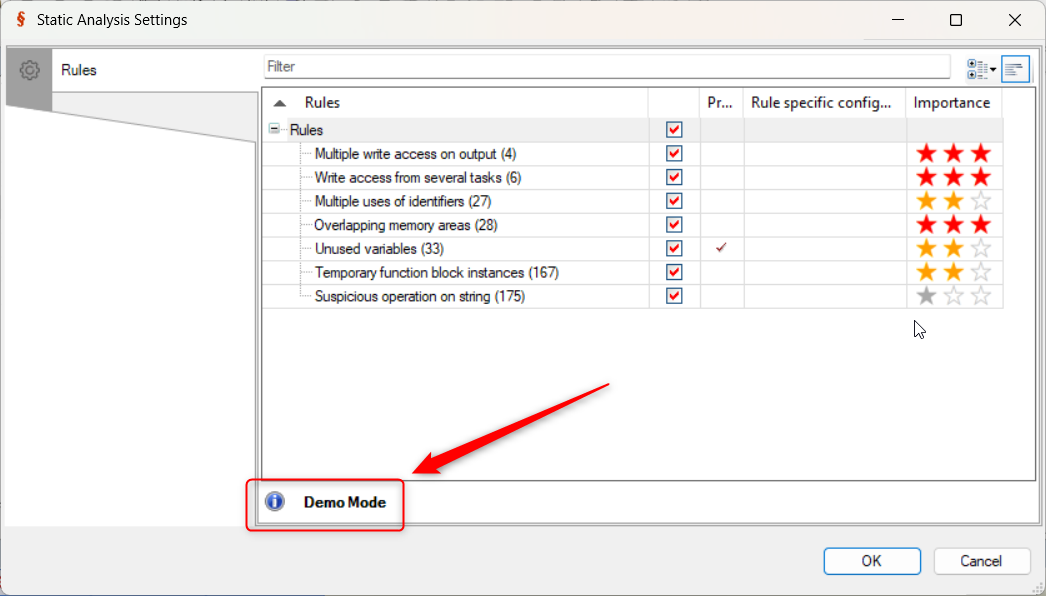Click the importance stars for Overlapping memory areas

[953, 225]
